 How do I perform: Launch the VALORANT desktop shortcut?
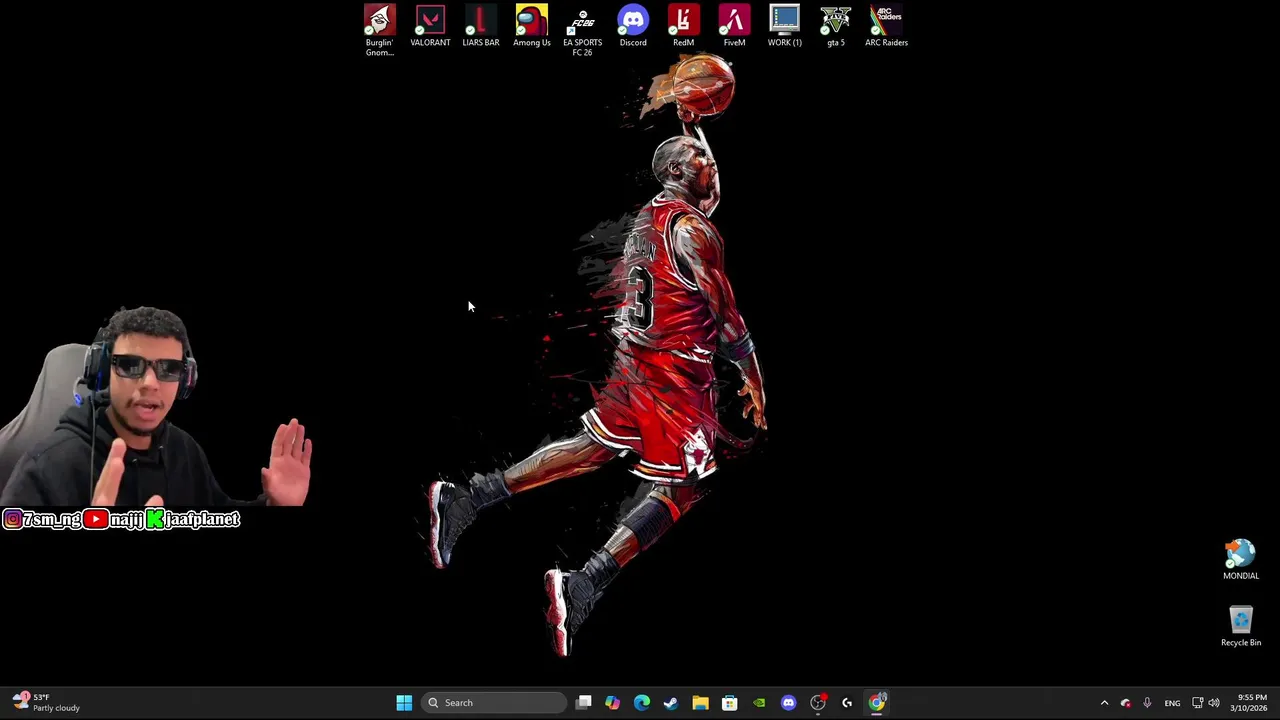[430, 26]
